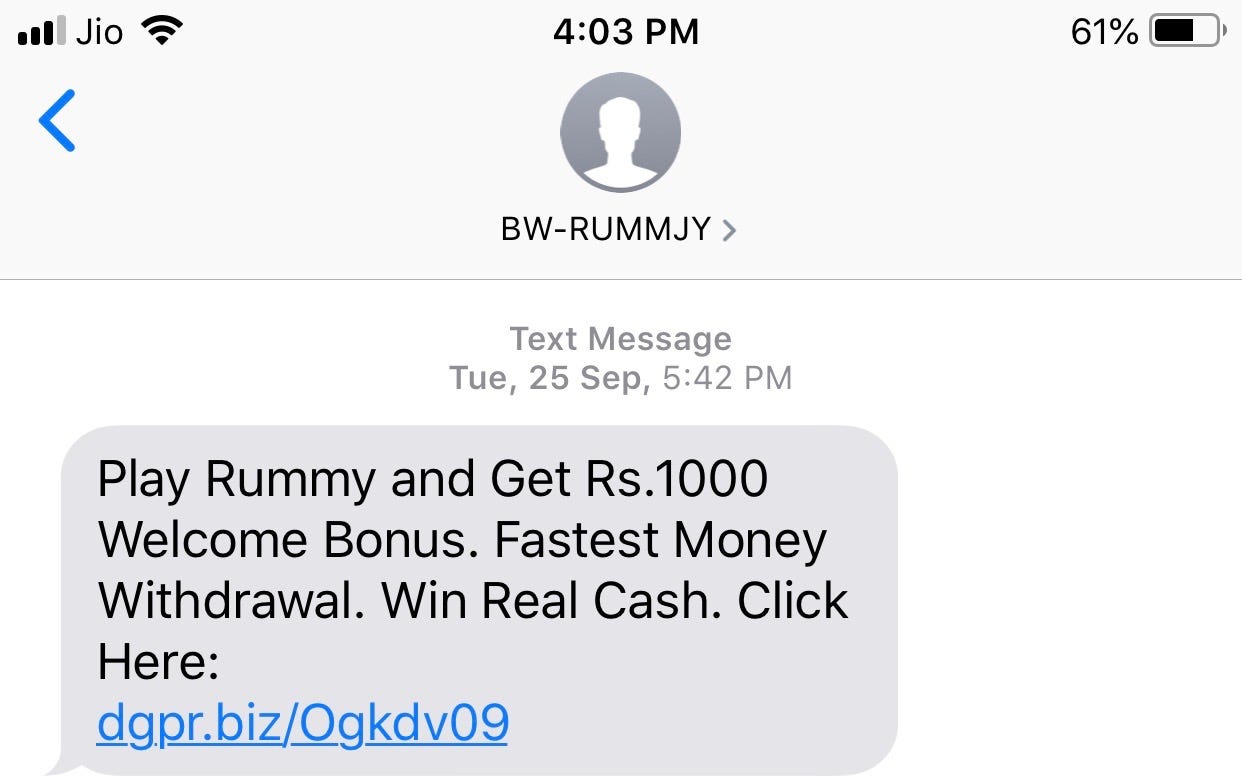The image size is (1242, 784).
Task: Tap the 5:42 PM time text
Action: click(x=727, y=378)
